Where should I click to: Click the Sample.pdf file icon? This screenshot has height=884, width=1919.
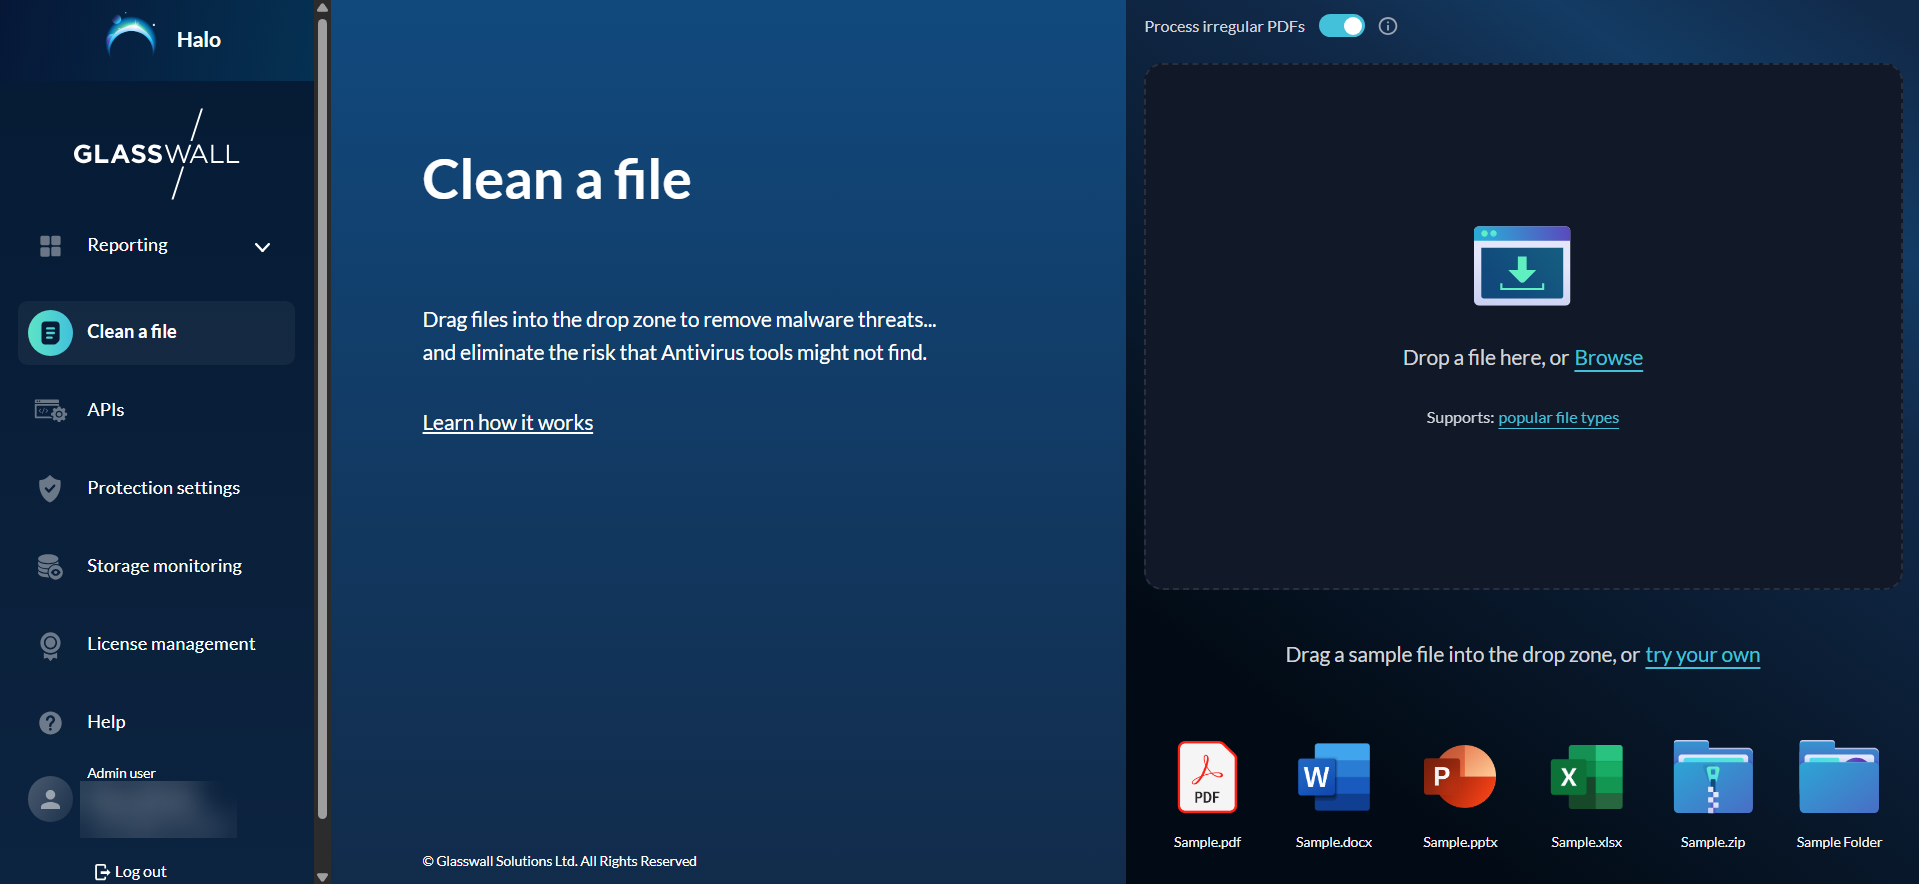coord(1207,777)
